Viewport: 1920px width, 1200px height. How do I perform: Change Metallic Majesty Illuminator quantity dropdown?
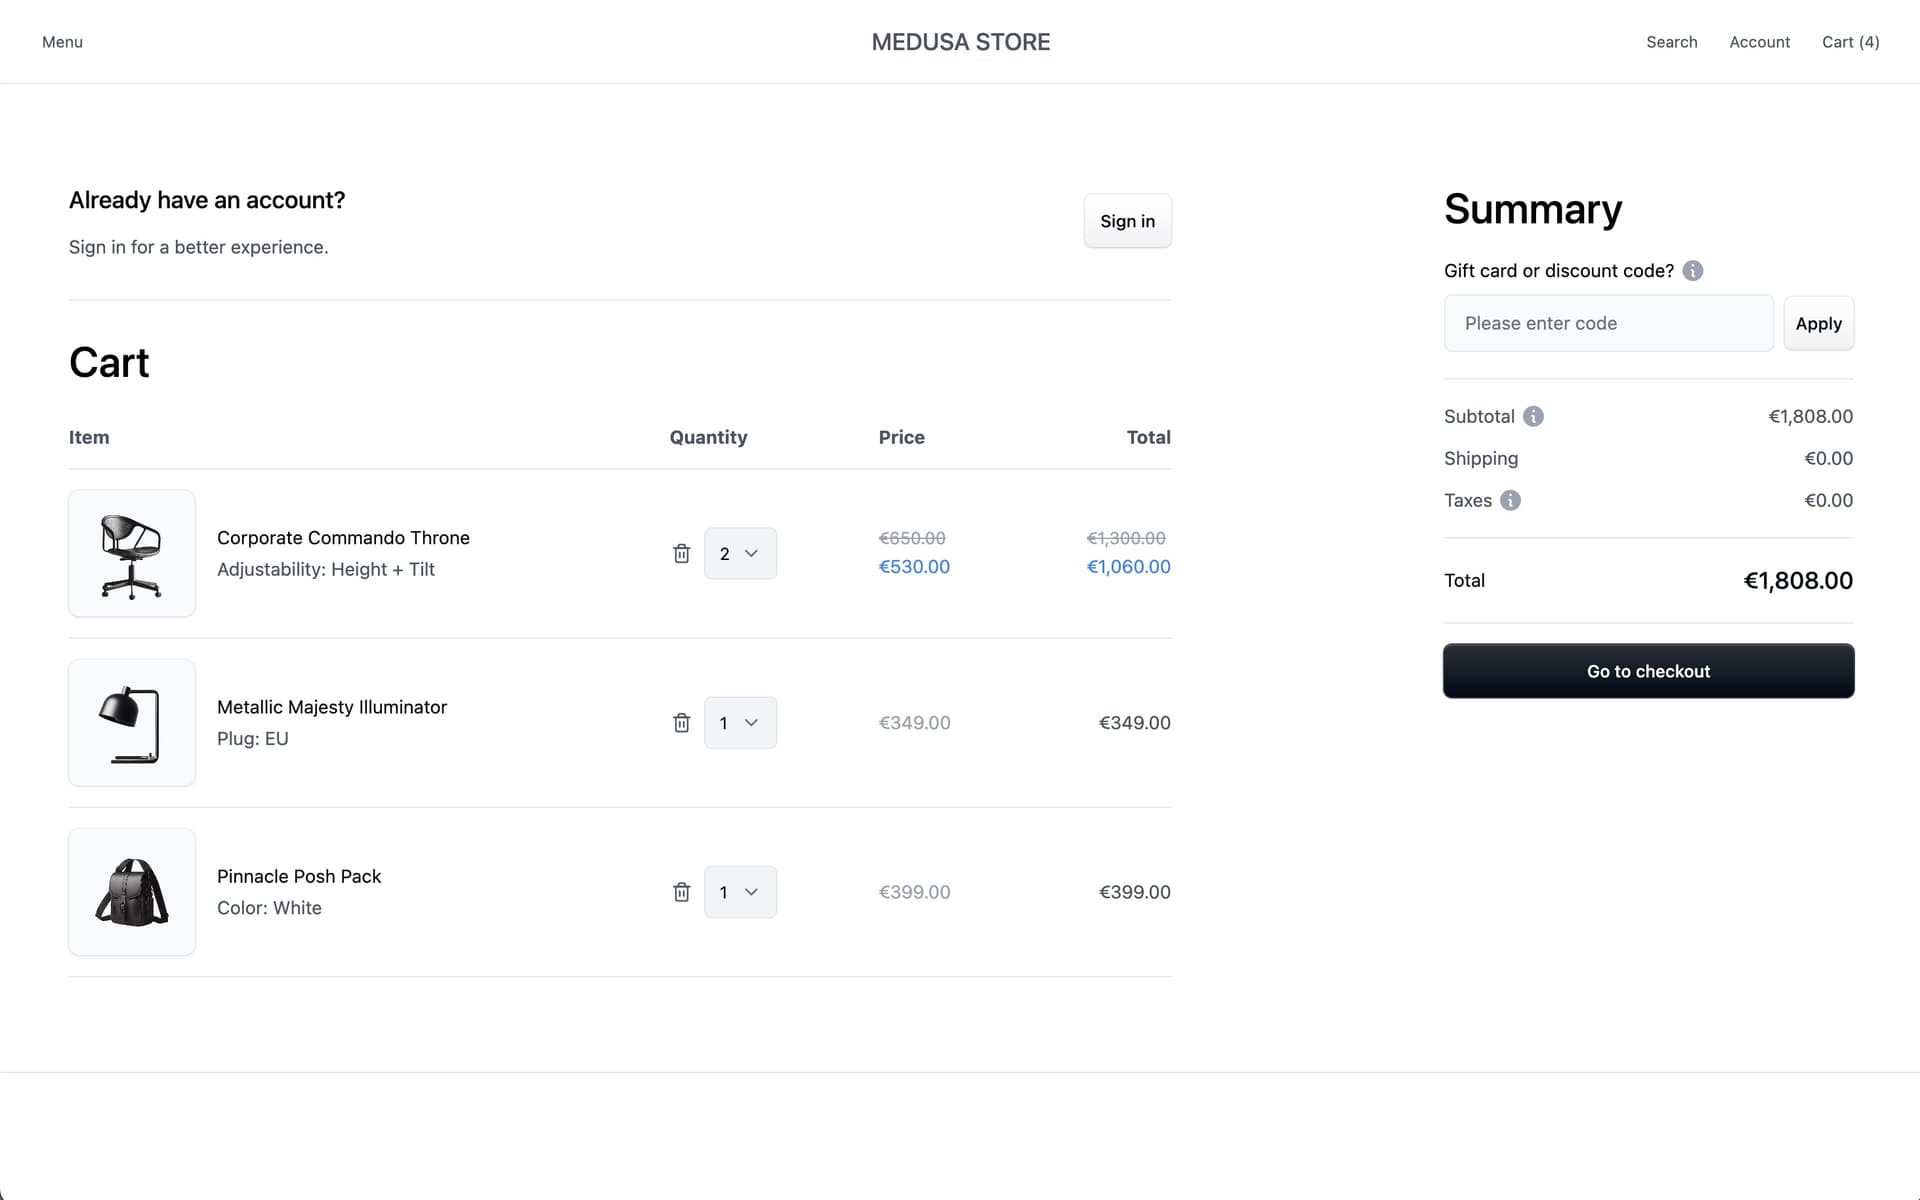(740, 722)
